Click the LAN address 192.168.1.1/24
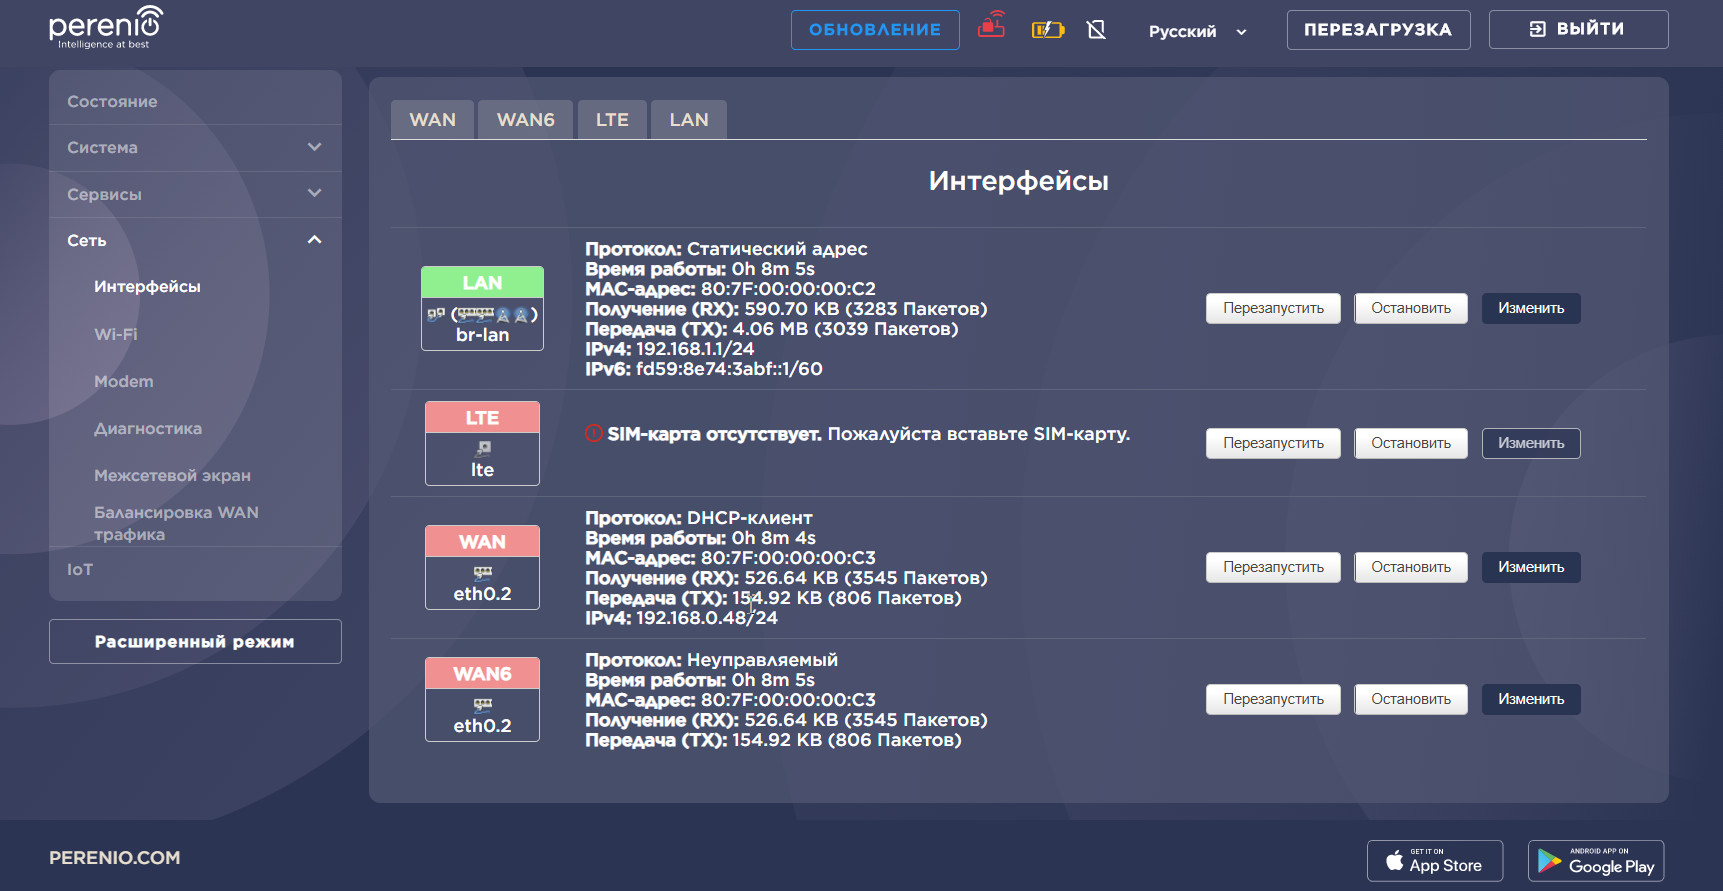The height and width of the screenshot is (891, 1723). [695, 349]
